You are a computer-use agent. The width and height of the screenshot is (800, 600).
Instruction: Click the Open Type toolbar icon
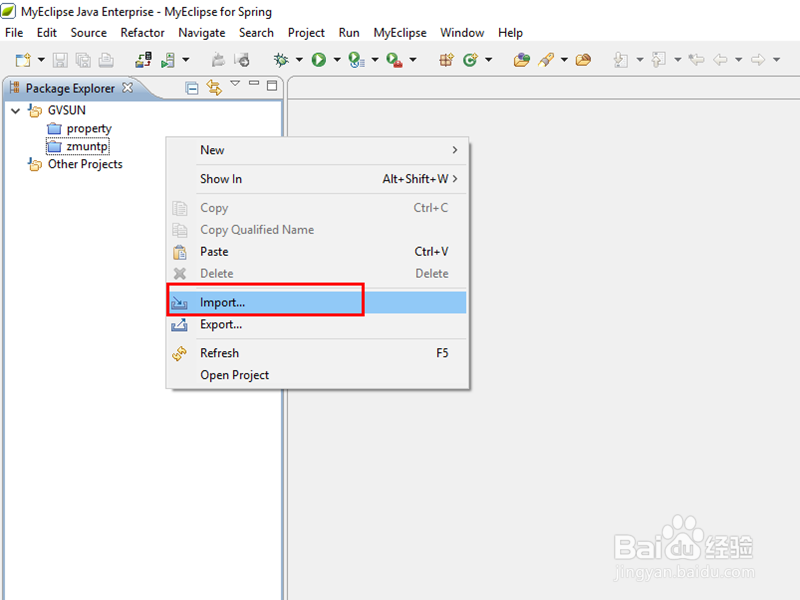pos(521,60)
